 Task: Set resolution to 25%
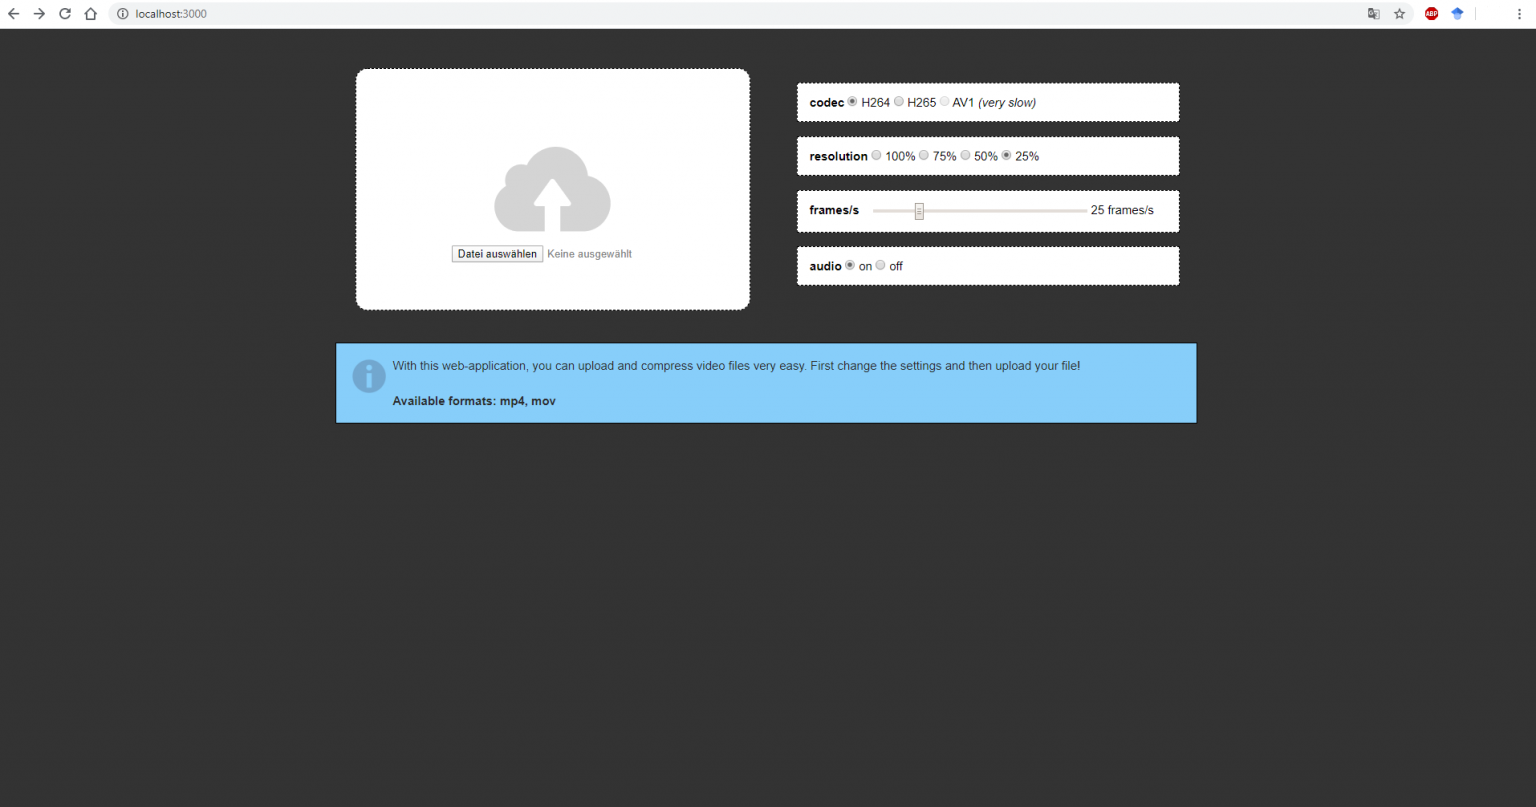(x=1006, y=155)
